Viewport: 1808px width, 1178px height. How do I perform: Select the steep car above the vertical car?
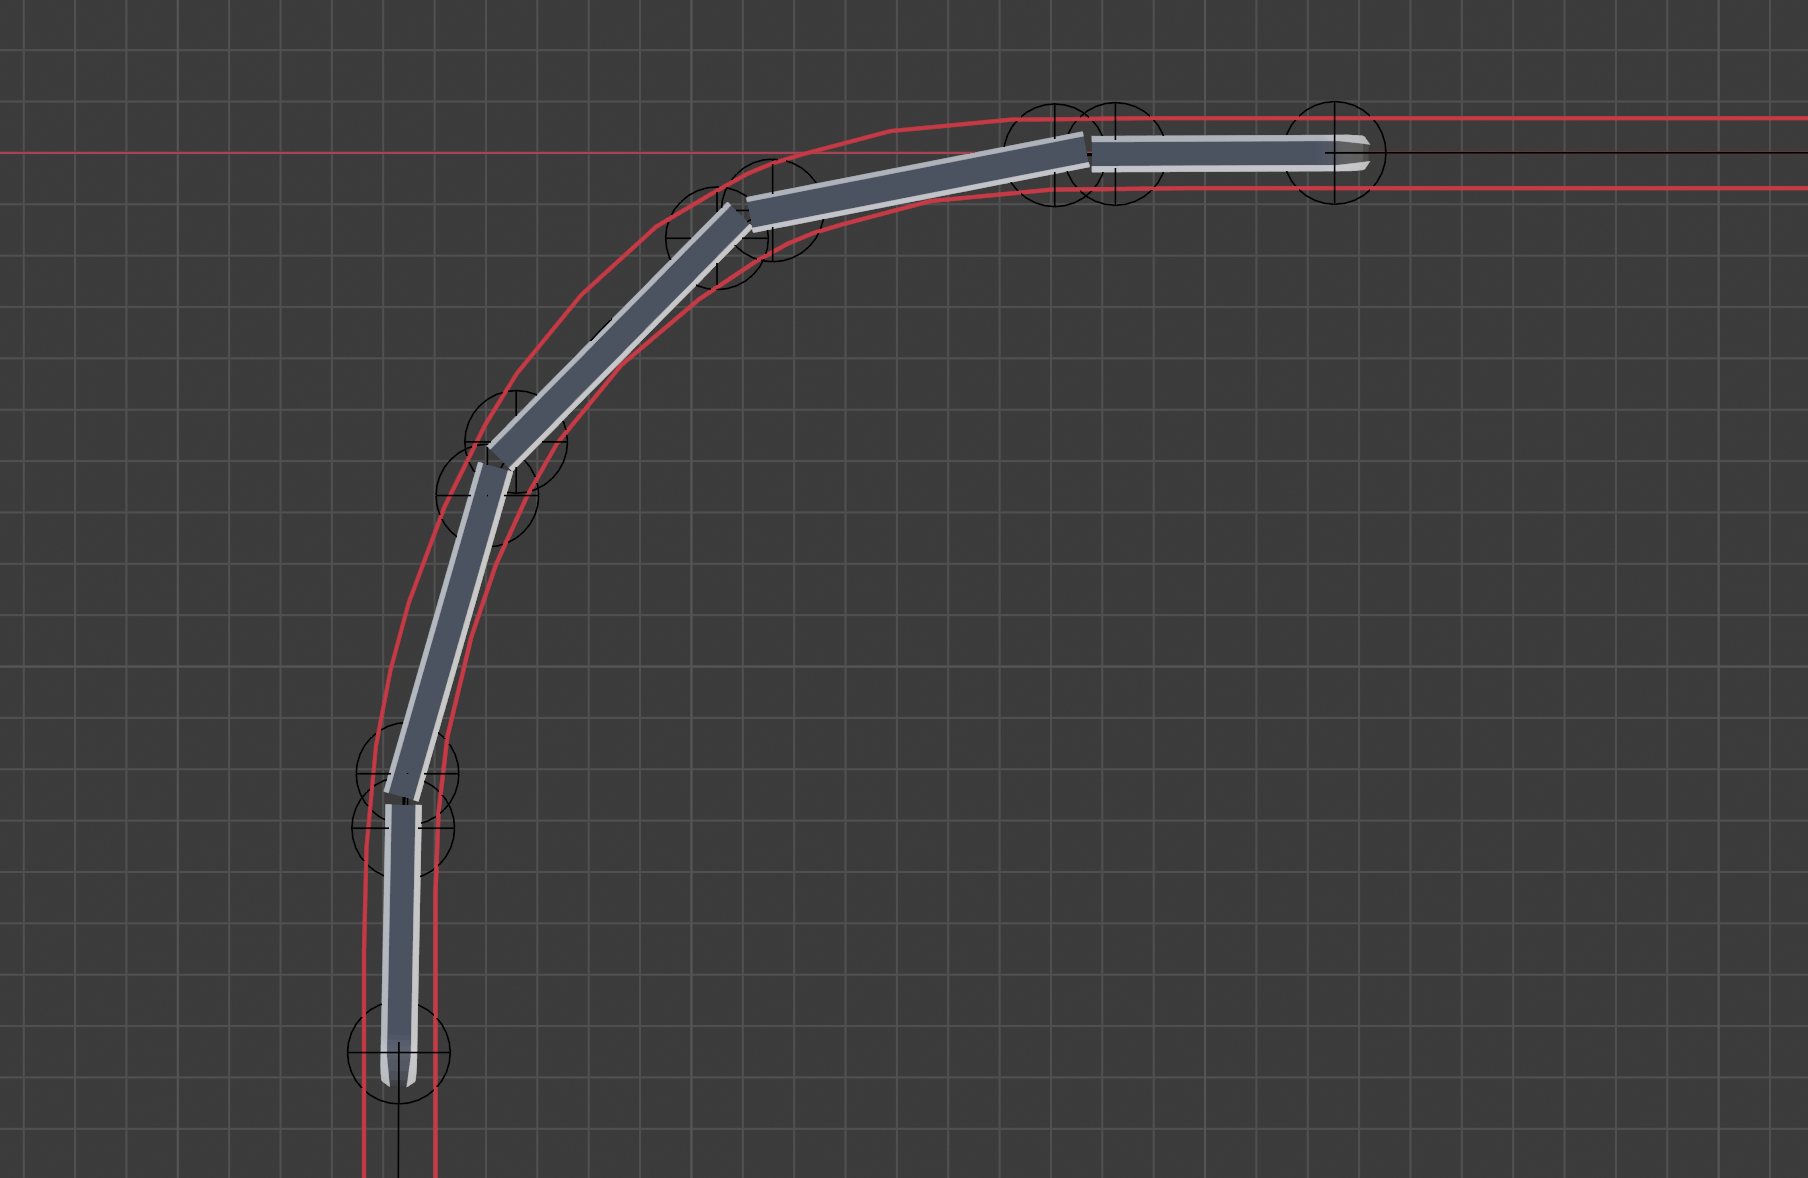448,630
